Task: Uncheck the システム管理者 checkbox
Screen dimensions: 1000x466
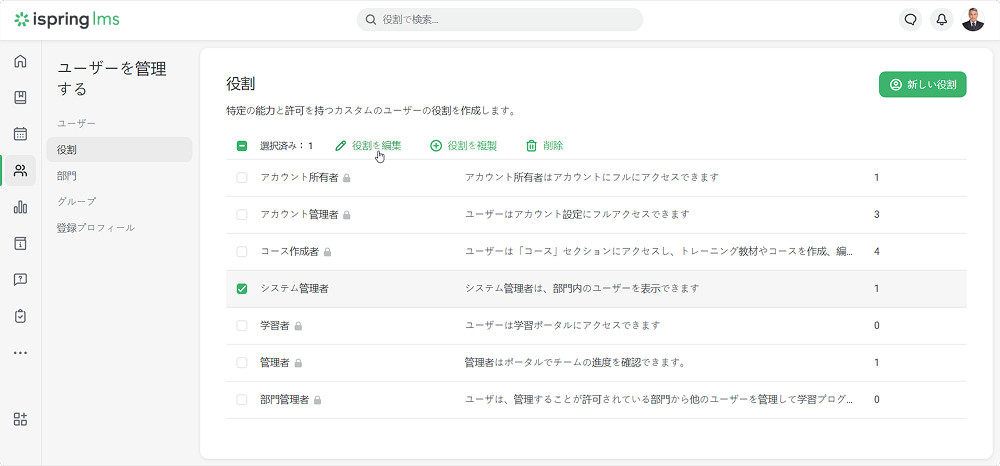Action: (242, 289)
